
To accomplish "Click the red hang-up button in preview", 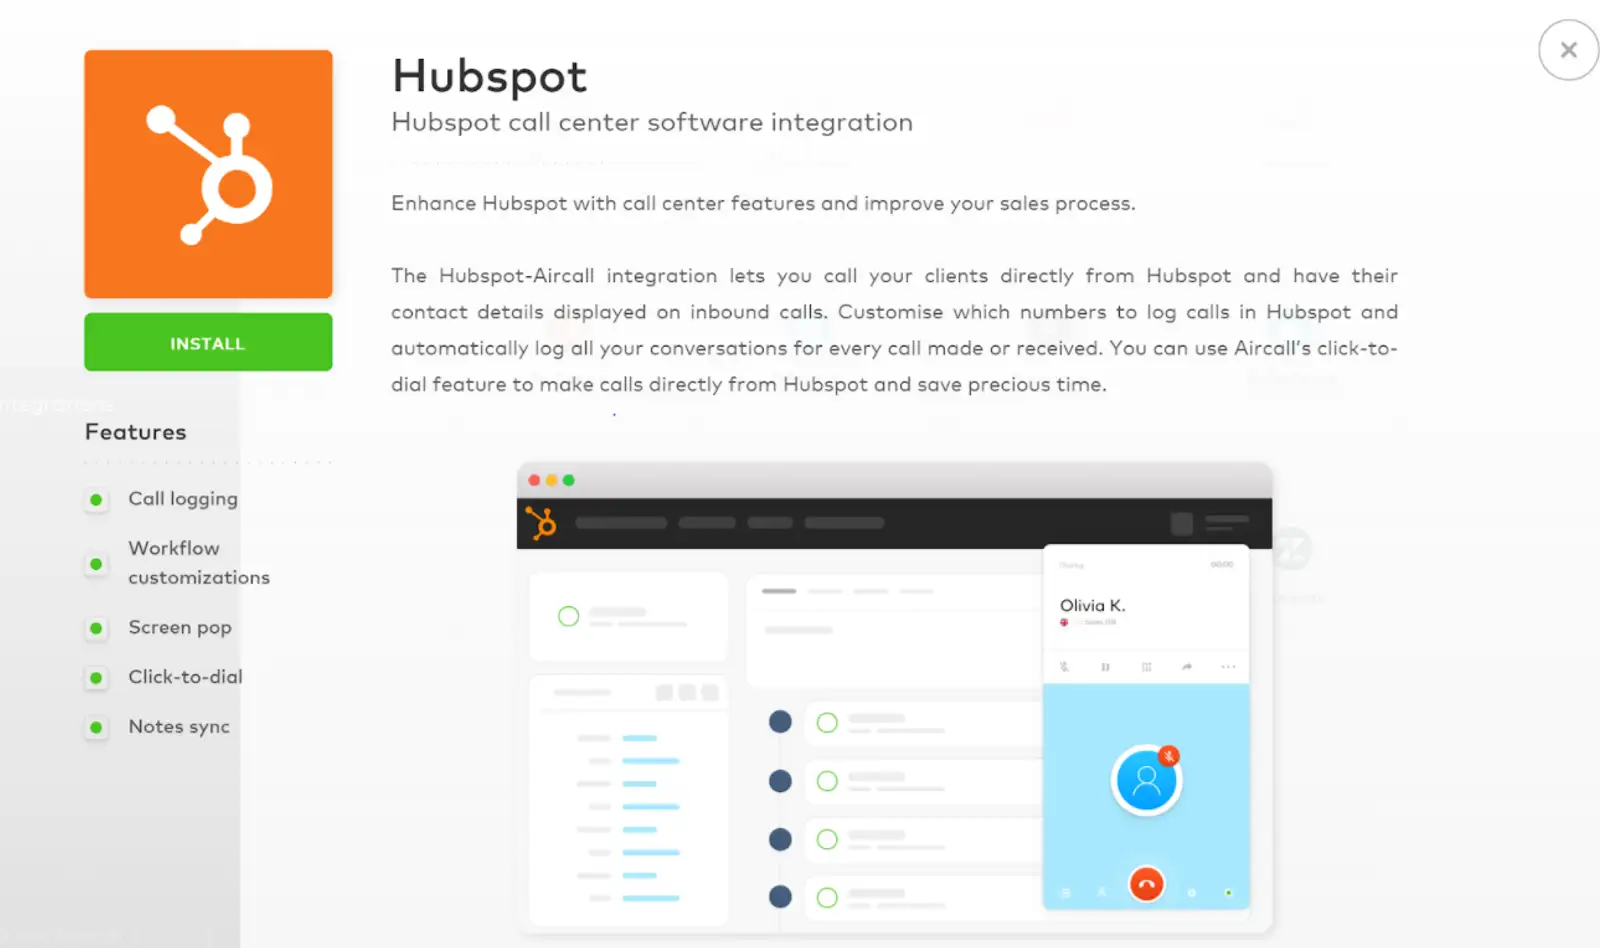I will click(x=1146, y=884).
